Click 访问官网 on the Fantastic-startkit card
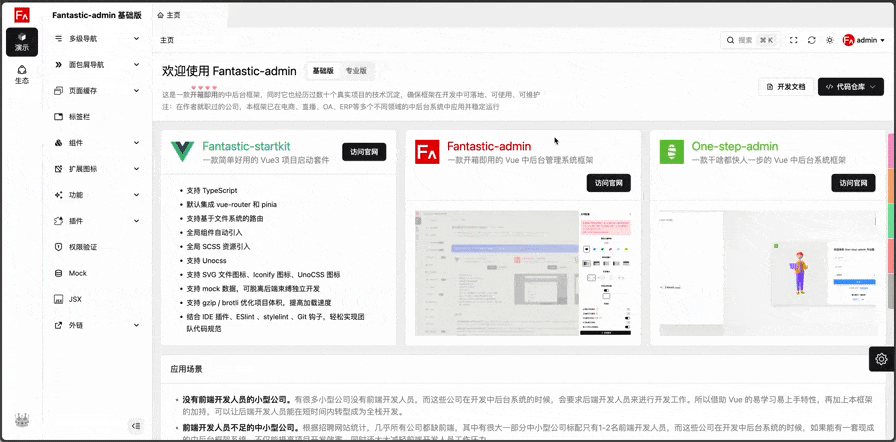 tap(363, 152)
